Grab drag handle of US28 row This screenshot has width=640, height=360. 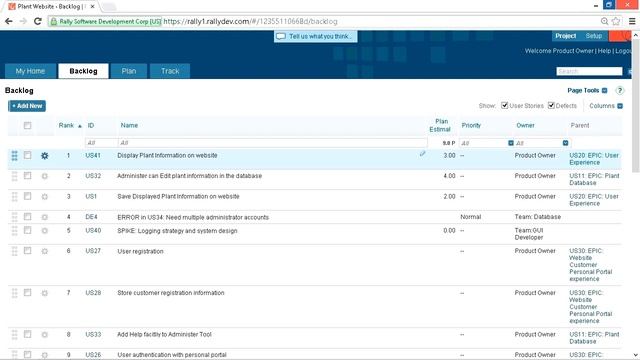point(14,293)
